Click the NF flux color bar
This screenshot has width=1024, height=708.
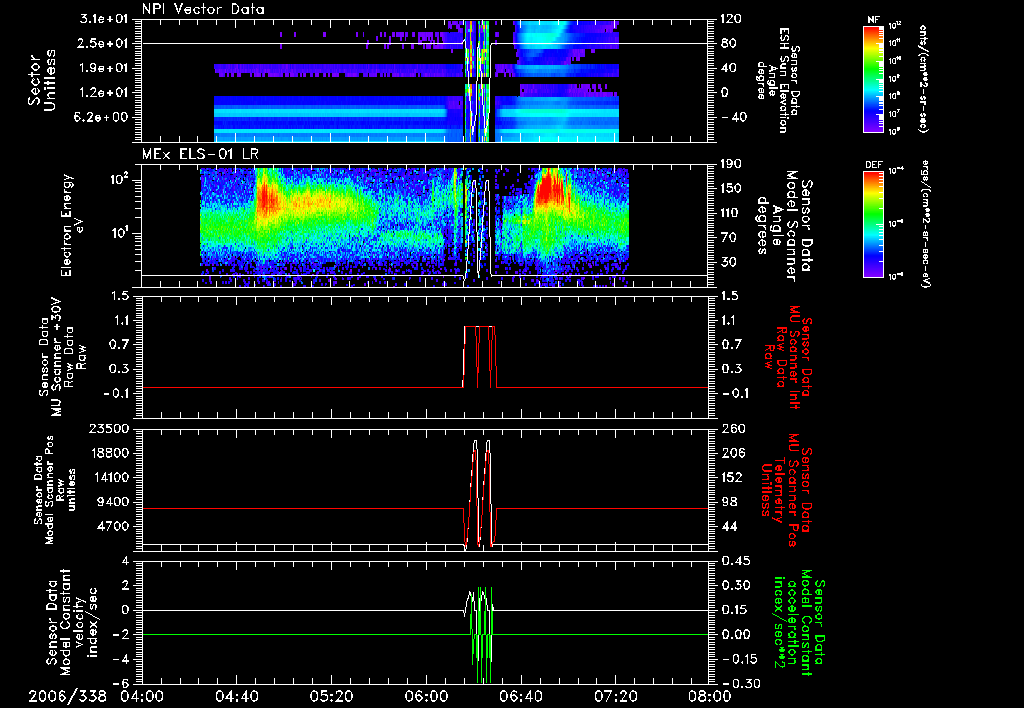click(873, 78)
